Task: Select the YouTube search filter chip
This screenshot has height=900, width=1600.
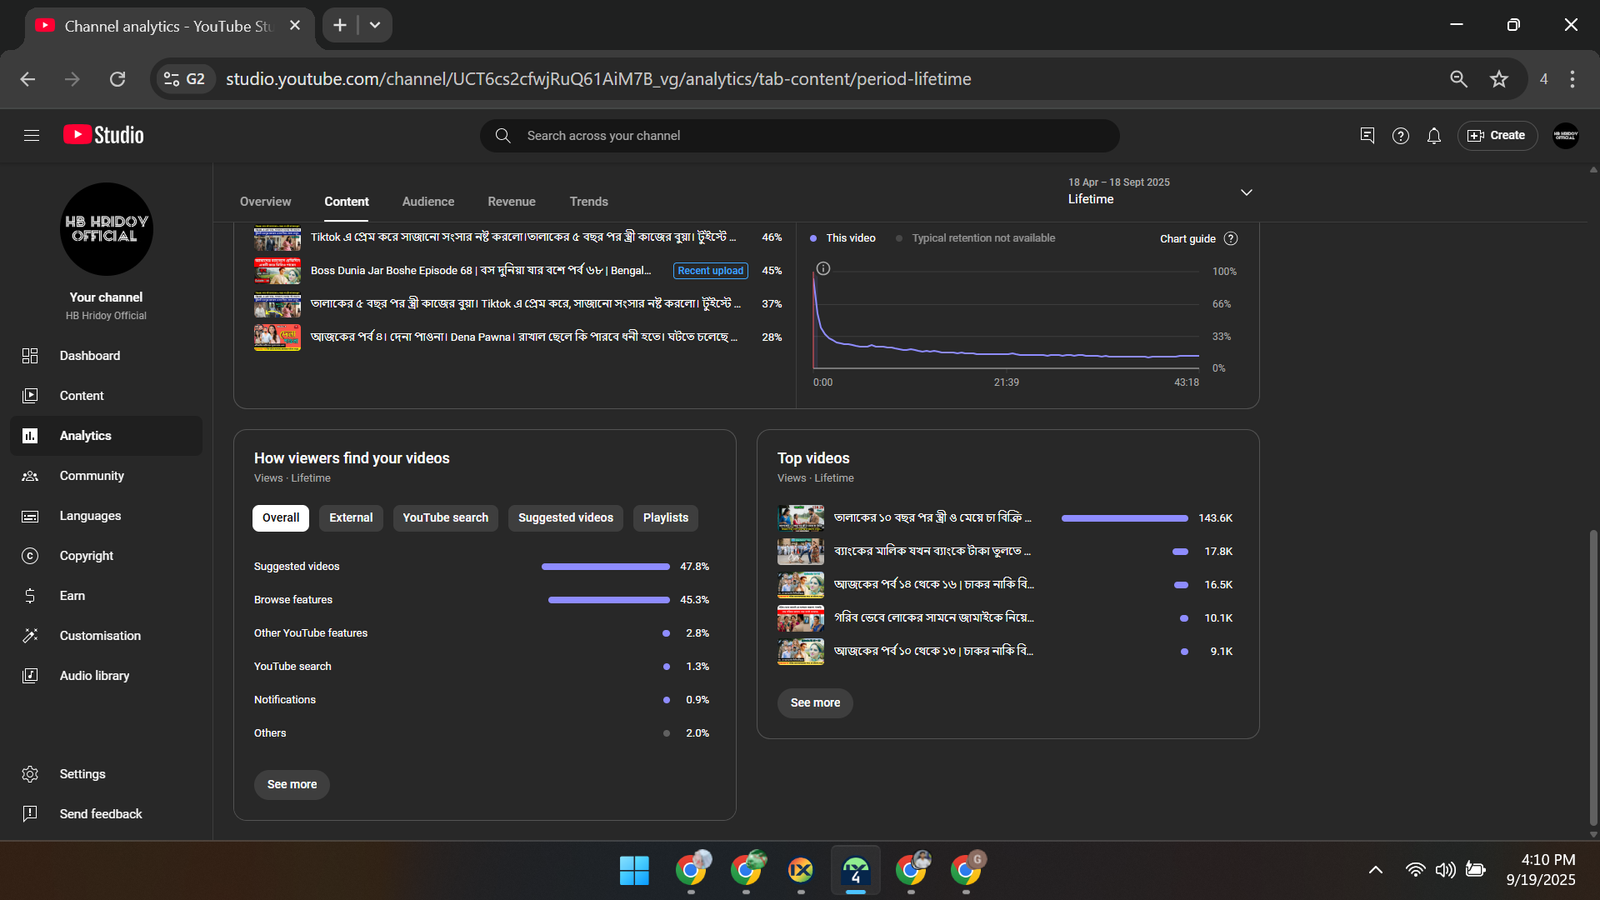Action: coord(445,518)
